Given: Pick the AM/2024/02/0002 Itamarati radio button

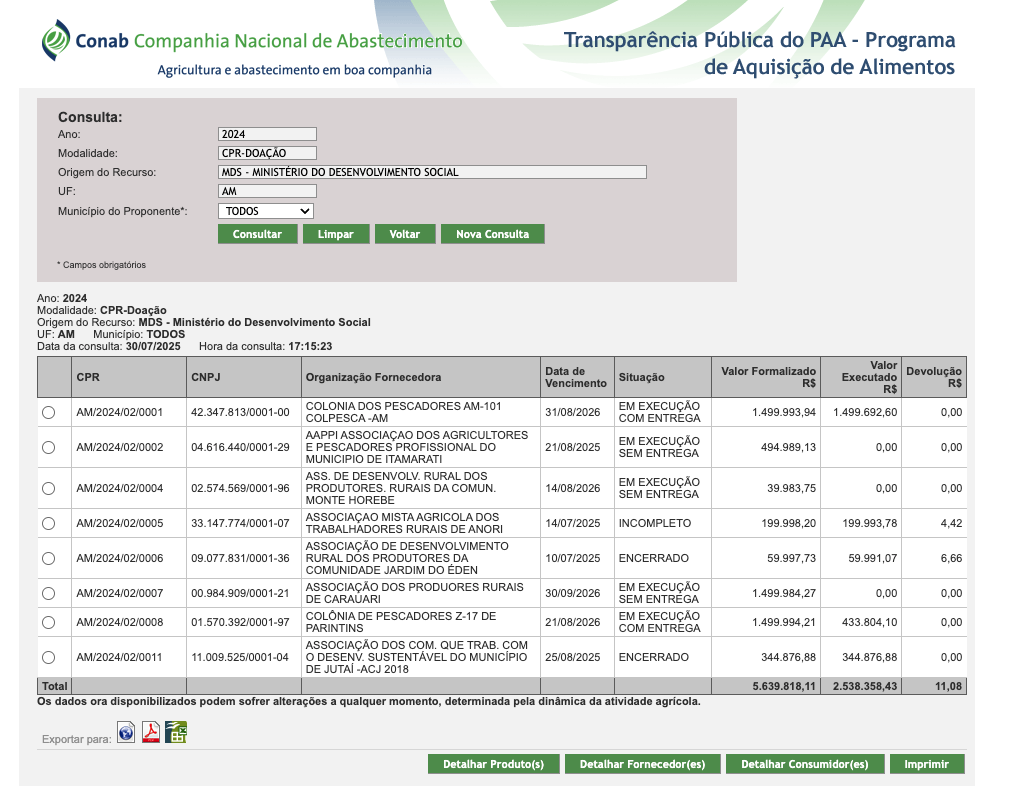Looking at the screenshot, I should [49, 447].
